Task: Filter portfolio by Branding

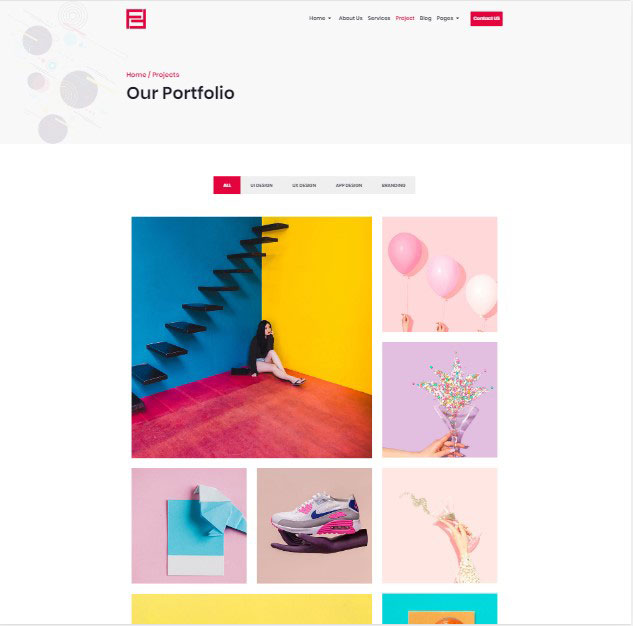Action: pos(394,185)
